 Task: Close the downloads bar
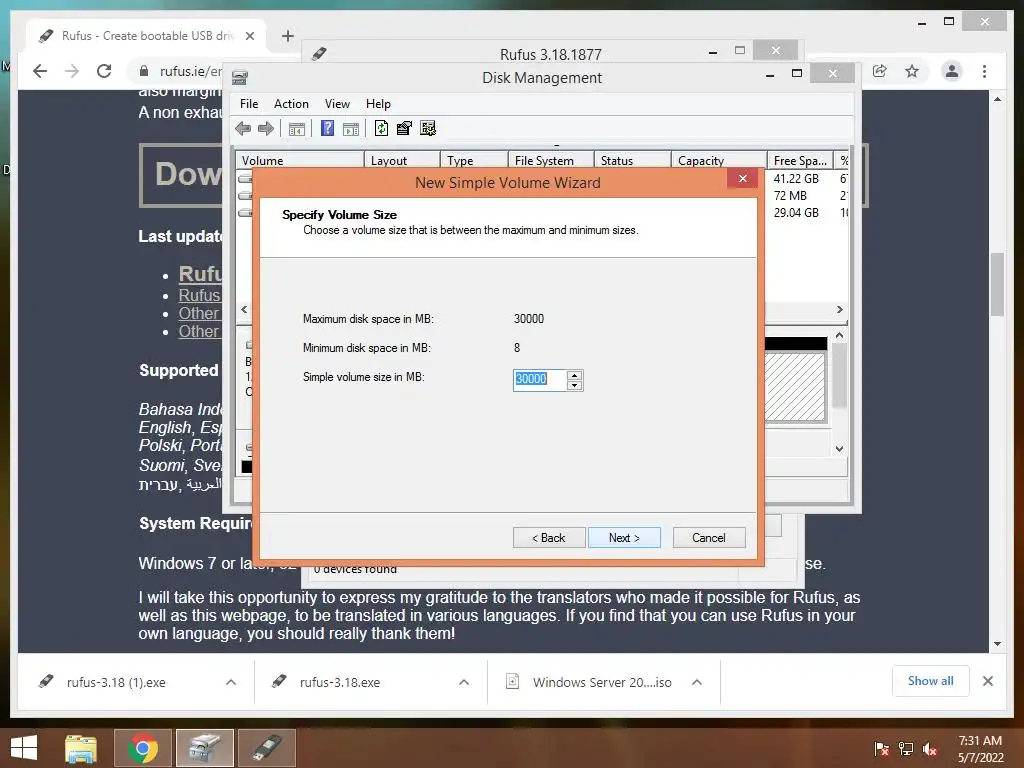(x=987, y=681)
